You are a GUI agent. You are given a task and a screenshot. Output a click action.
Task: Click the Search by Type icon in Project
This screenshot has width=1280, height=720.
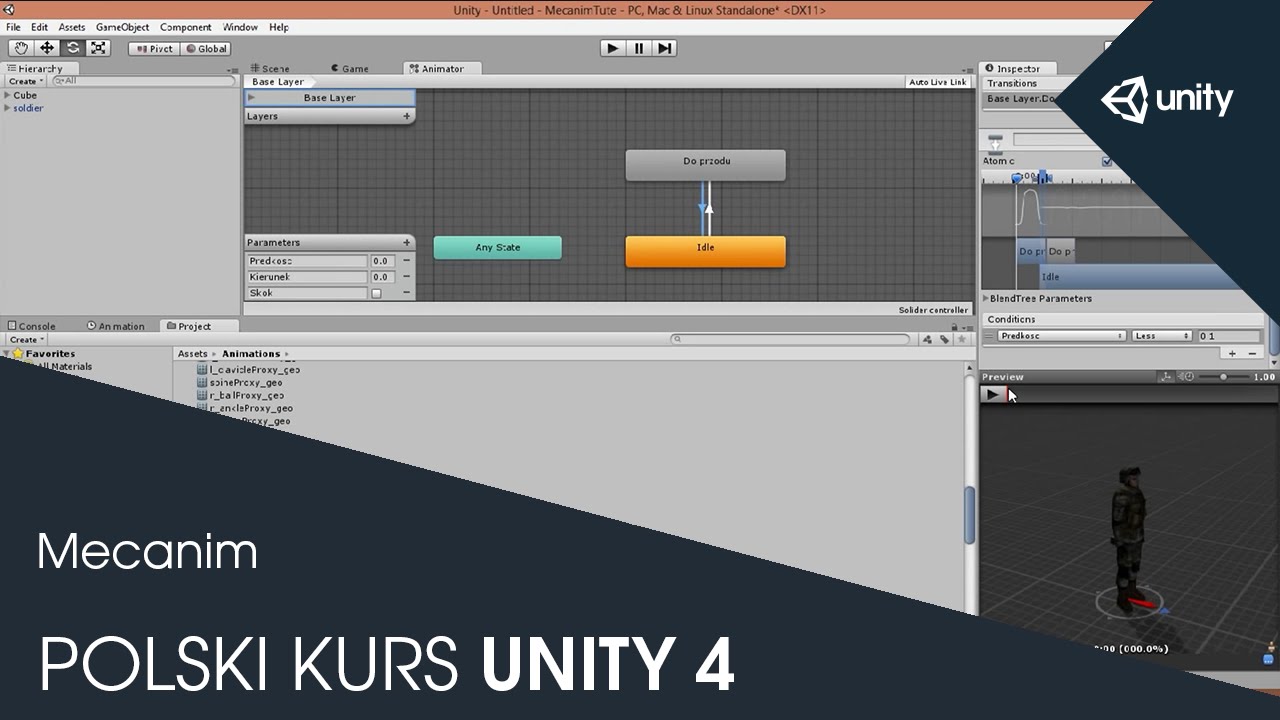point(927,339)
